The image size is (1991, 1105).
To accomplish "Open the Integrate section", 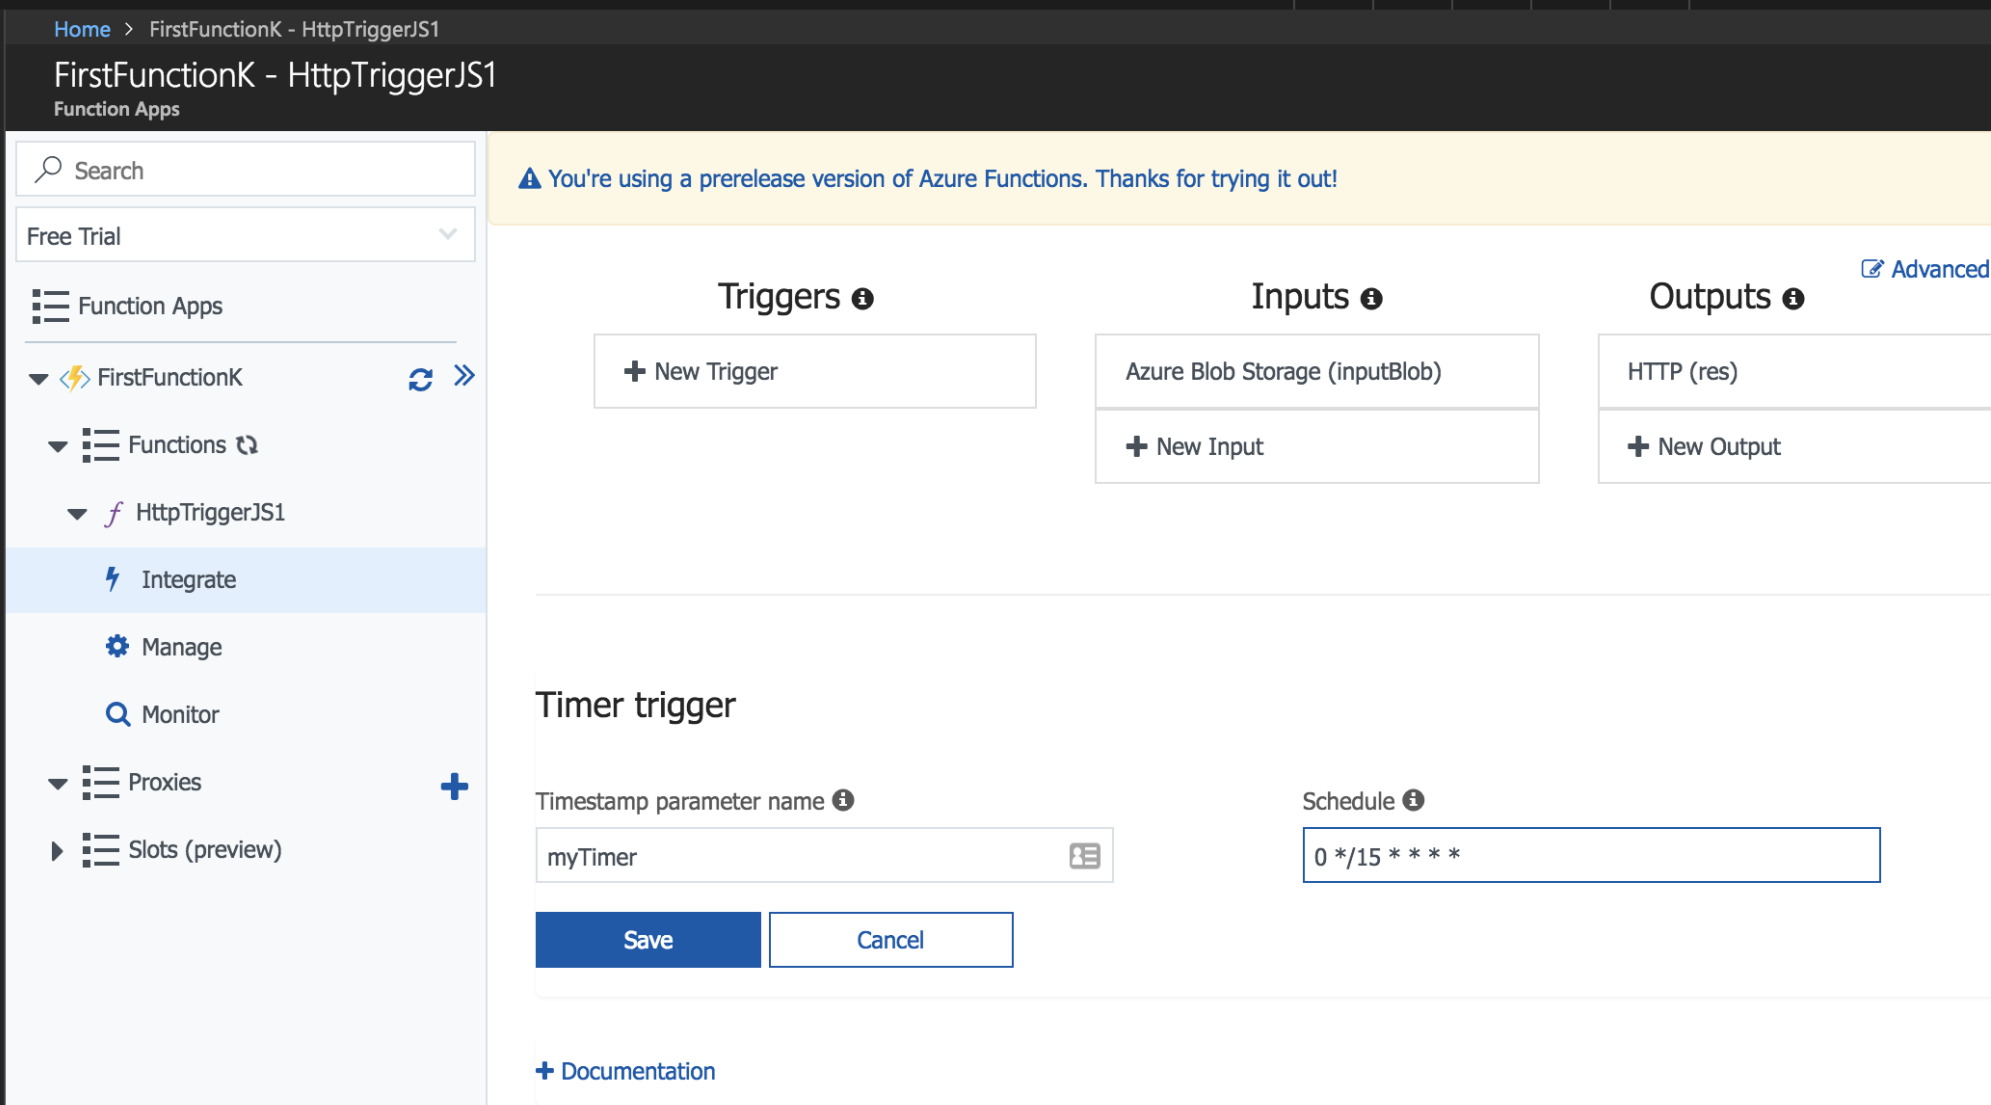I will [x=188, y=580].
